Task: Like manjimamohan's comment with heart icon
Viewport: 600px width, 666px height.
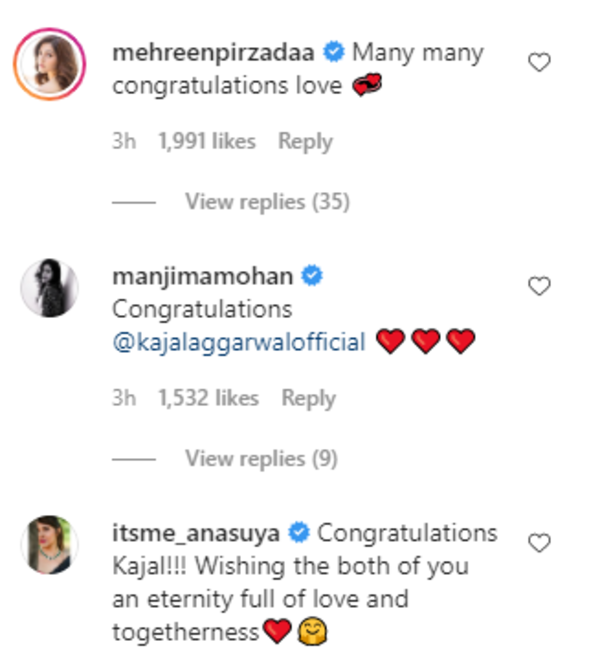Action: pos(539,286)
